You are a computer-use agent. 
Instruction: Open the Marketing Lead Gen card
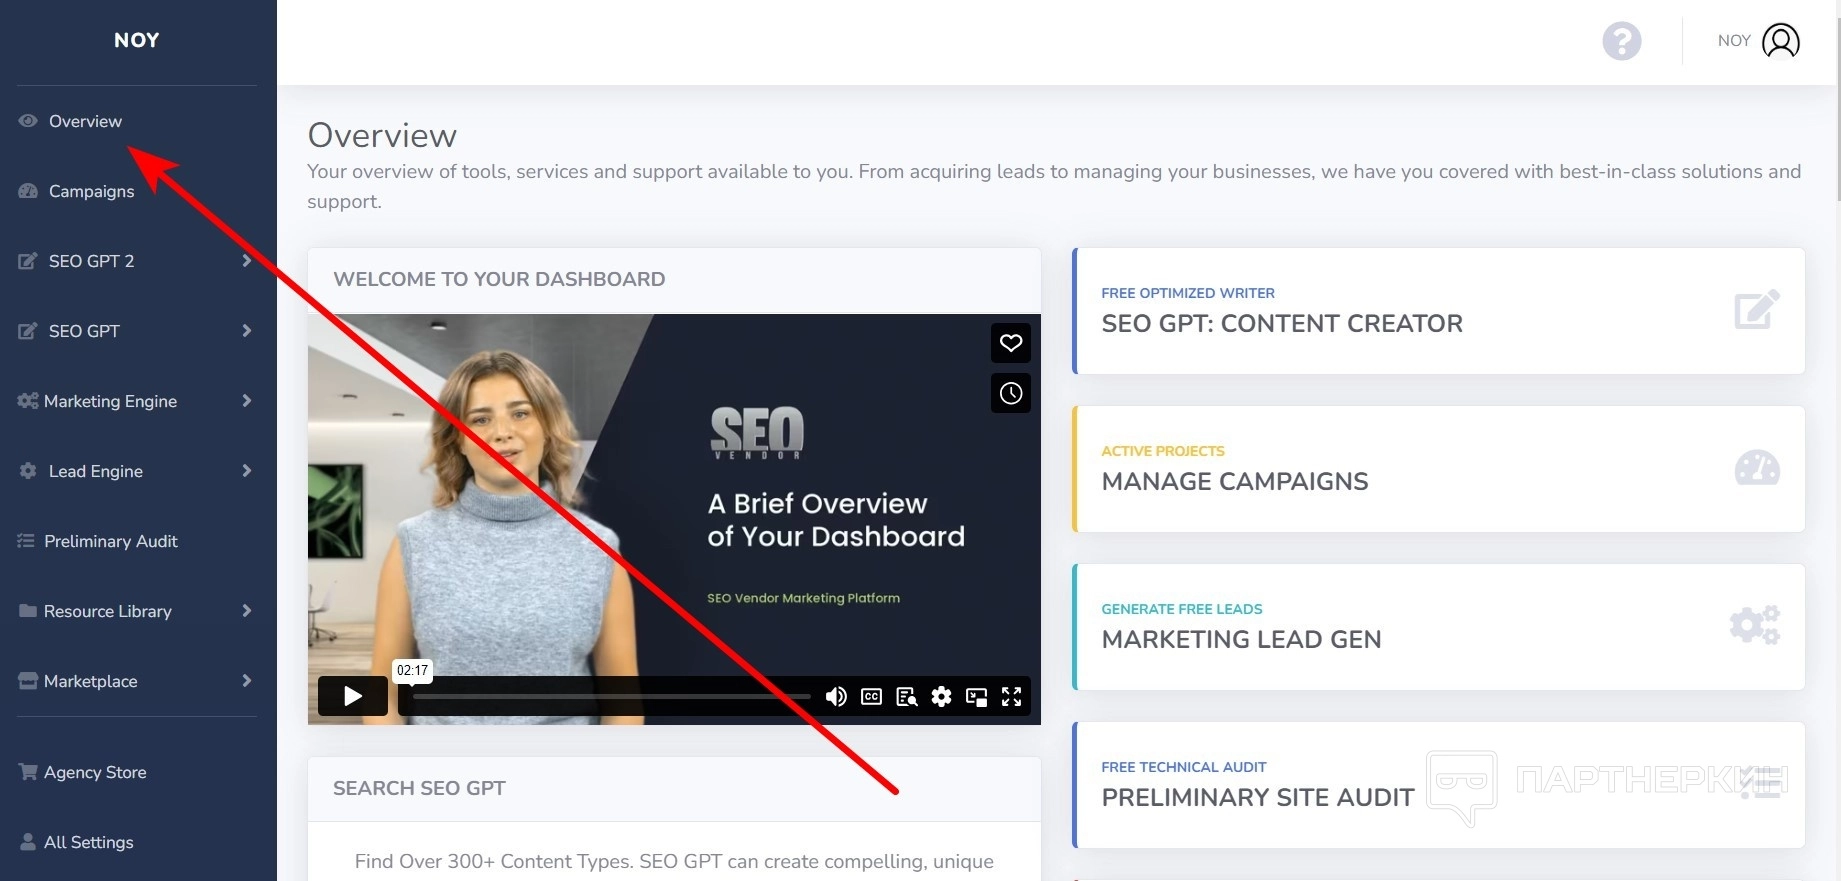coord(1438,627)
